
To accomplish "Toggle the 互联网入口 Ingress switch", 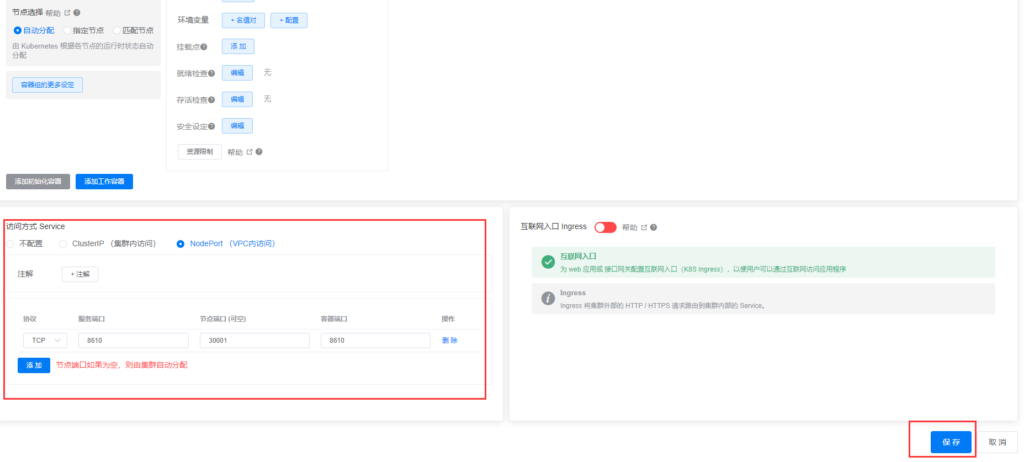I will pyautogui.click(x=605, y=227).
